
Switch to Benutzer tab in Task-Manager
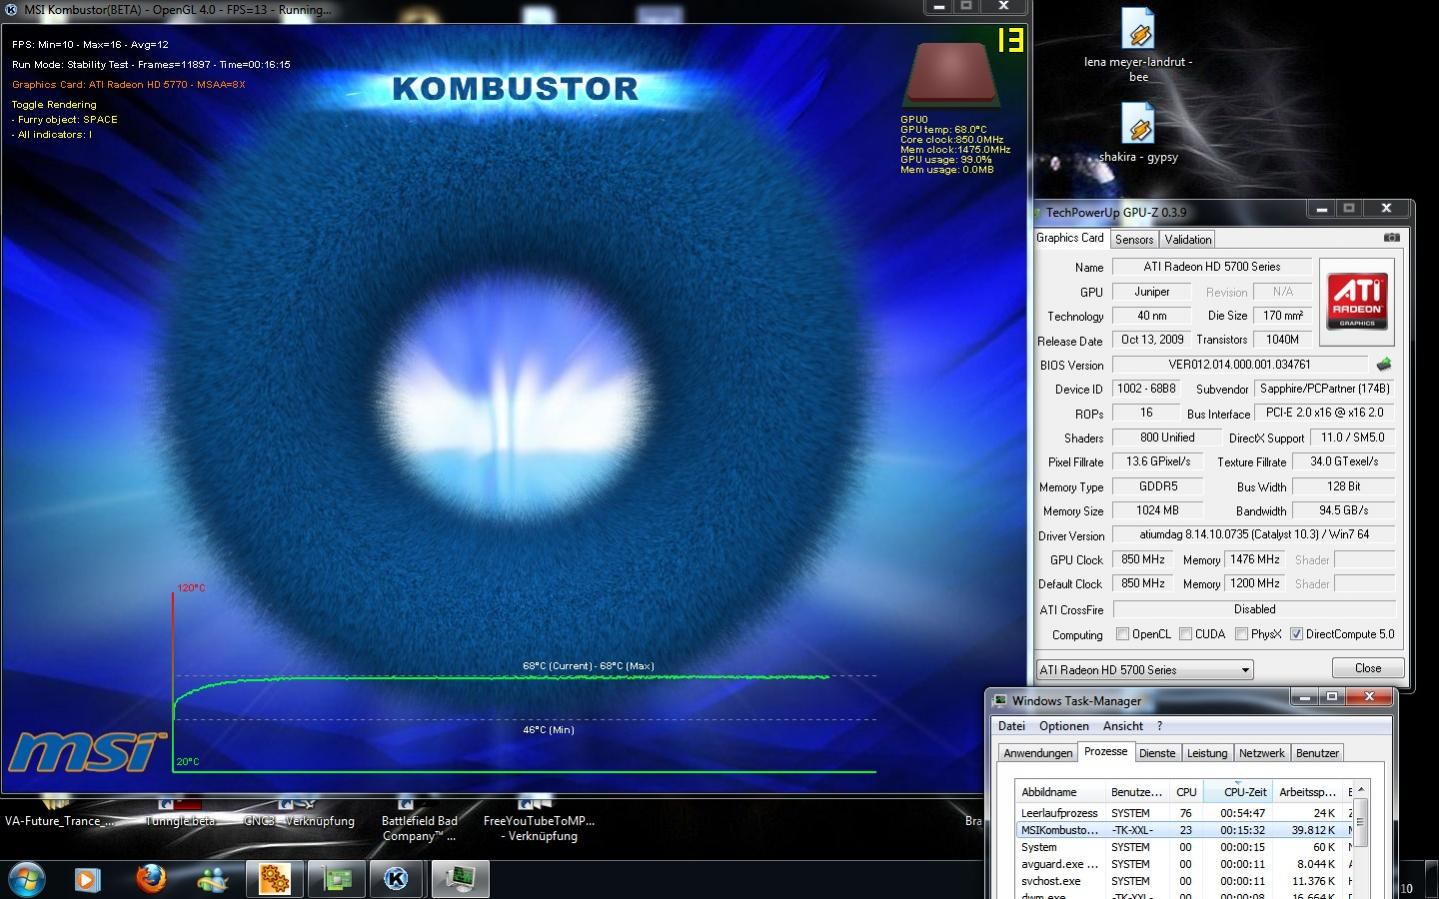click(x=1317, y=753)
